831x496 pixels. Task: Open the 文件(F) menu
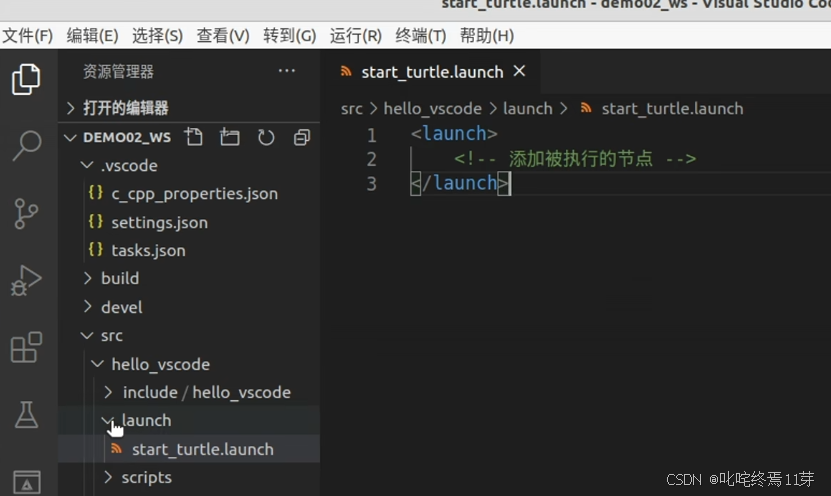pos(28,36)
